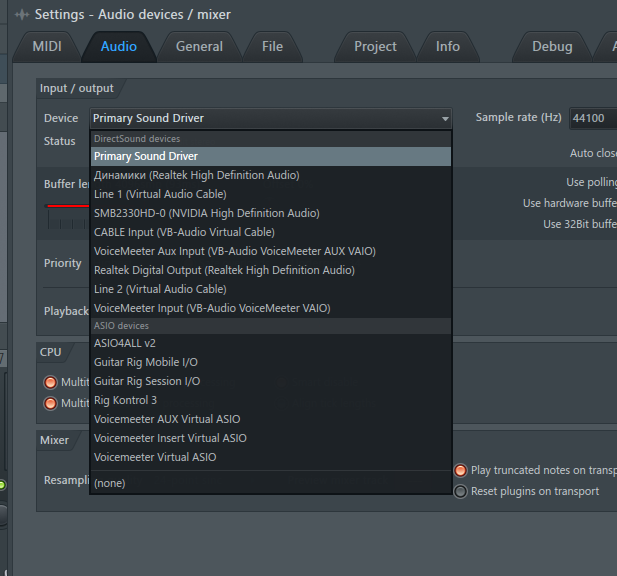617x576 pixels.
Task: Choose CABLE Input (VB-Audio Virtual Cable)
Action: 184,232
